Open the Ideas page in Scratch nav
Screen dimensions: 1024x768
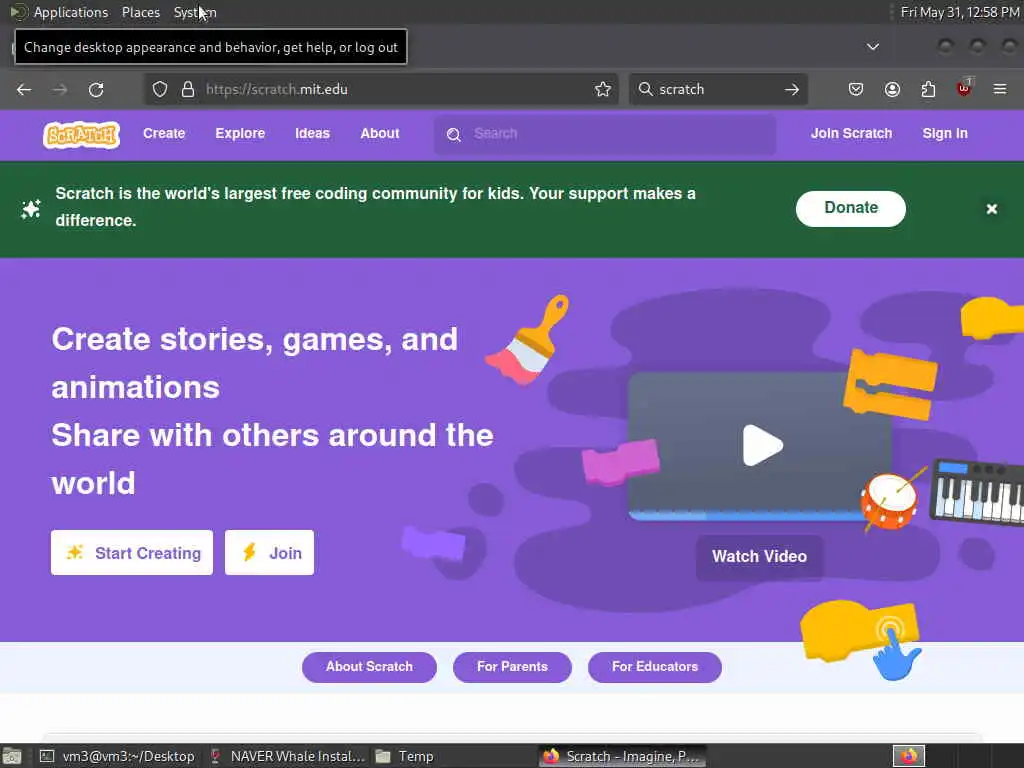point(312,133)
